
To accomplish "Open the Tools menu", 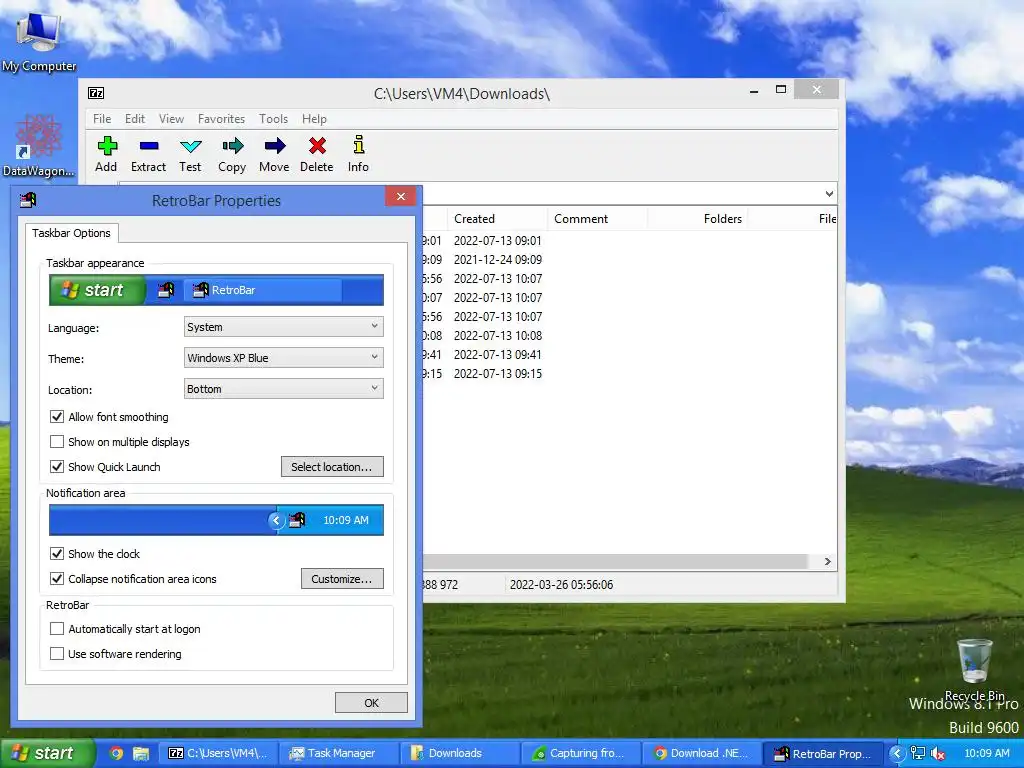I will tap(273, 119).
